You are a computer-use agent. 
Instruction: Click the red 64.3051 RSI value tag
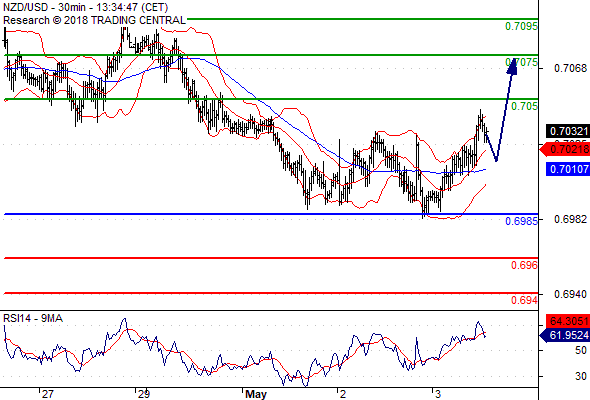tap(568, 321)
